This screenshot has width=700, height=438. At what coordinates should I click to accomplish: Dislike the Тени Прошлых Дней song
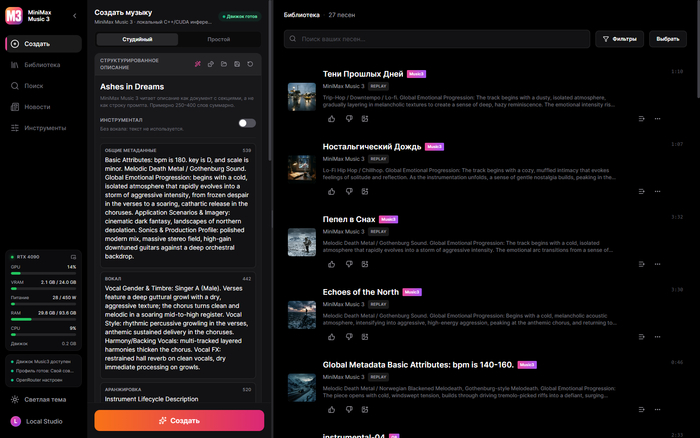(349, 119)
